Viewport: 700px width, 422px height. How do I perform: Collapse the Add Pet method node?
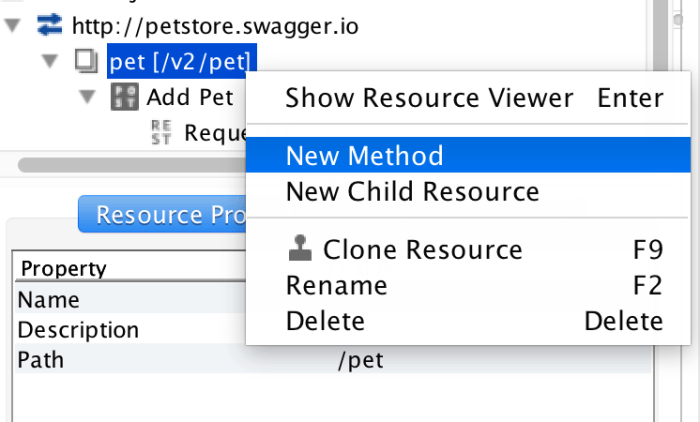pyautogui.click(x=87, y=97)
